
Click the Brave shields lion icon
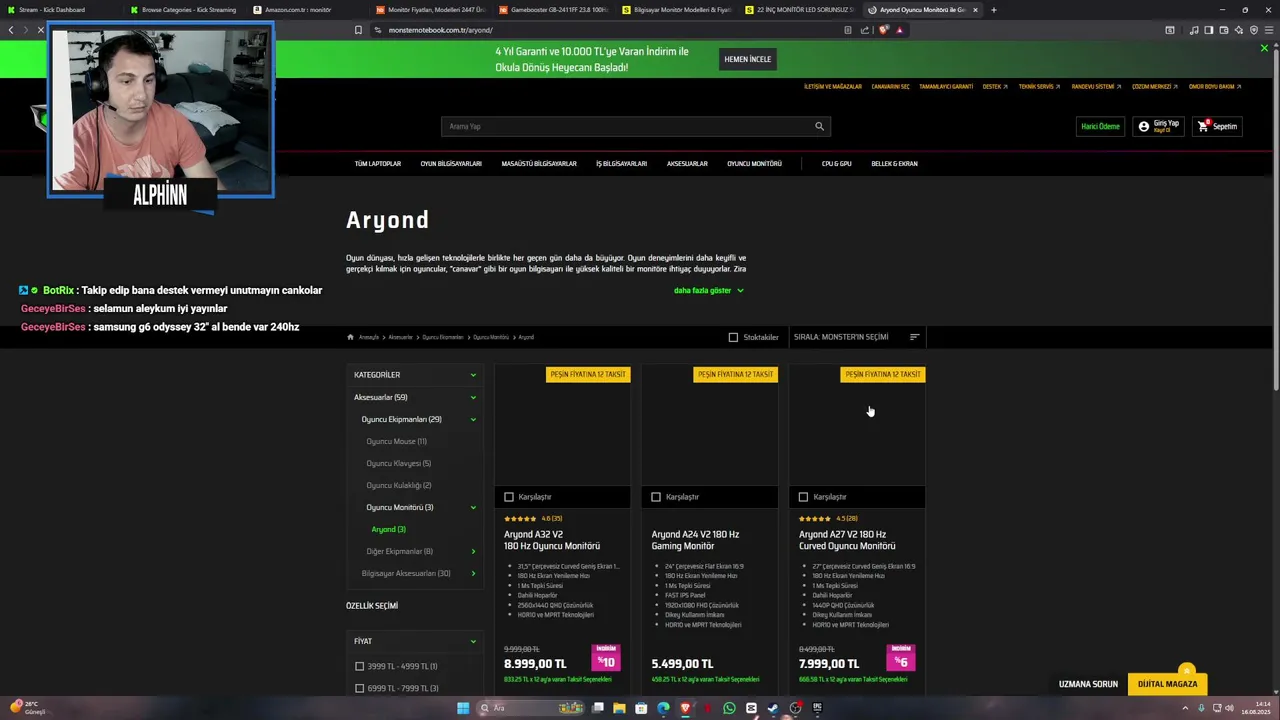[883, 30]
